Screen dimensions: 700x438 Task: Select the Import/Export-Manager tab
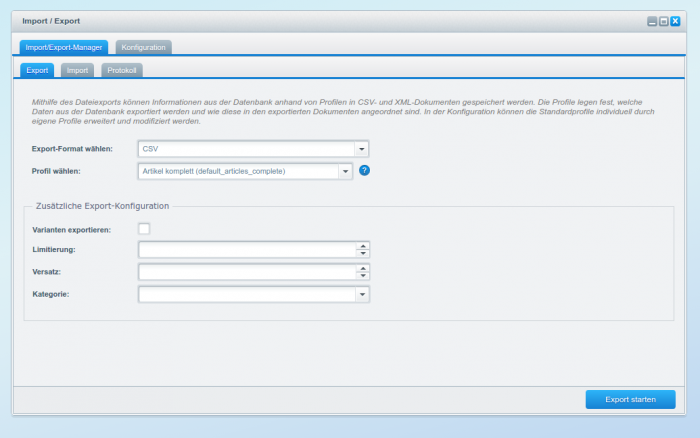pyautogui.click(x=64, y=47)
